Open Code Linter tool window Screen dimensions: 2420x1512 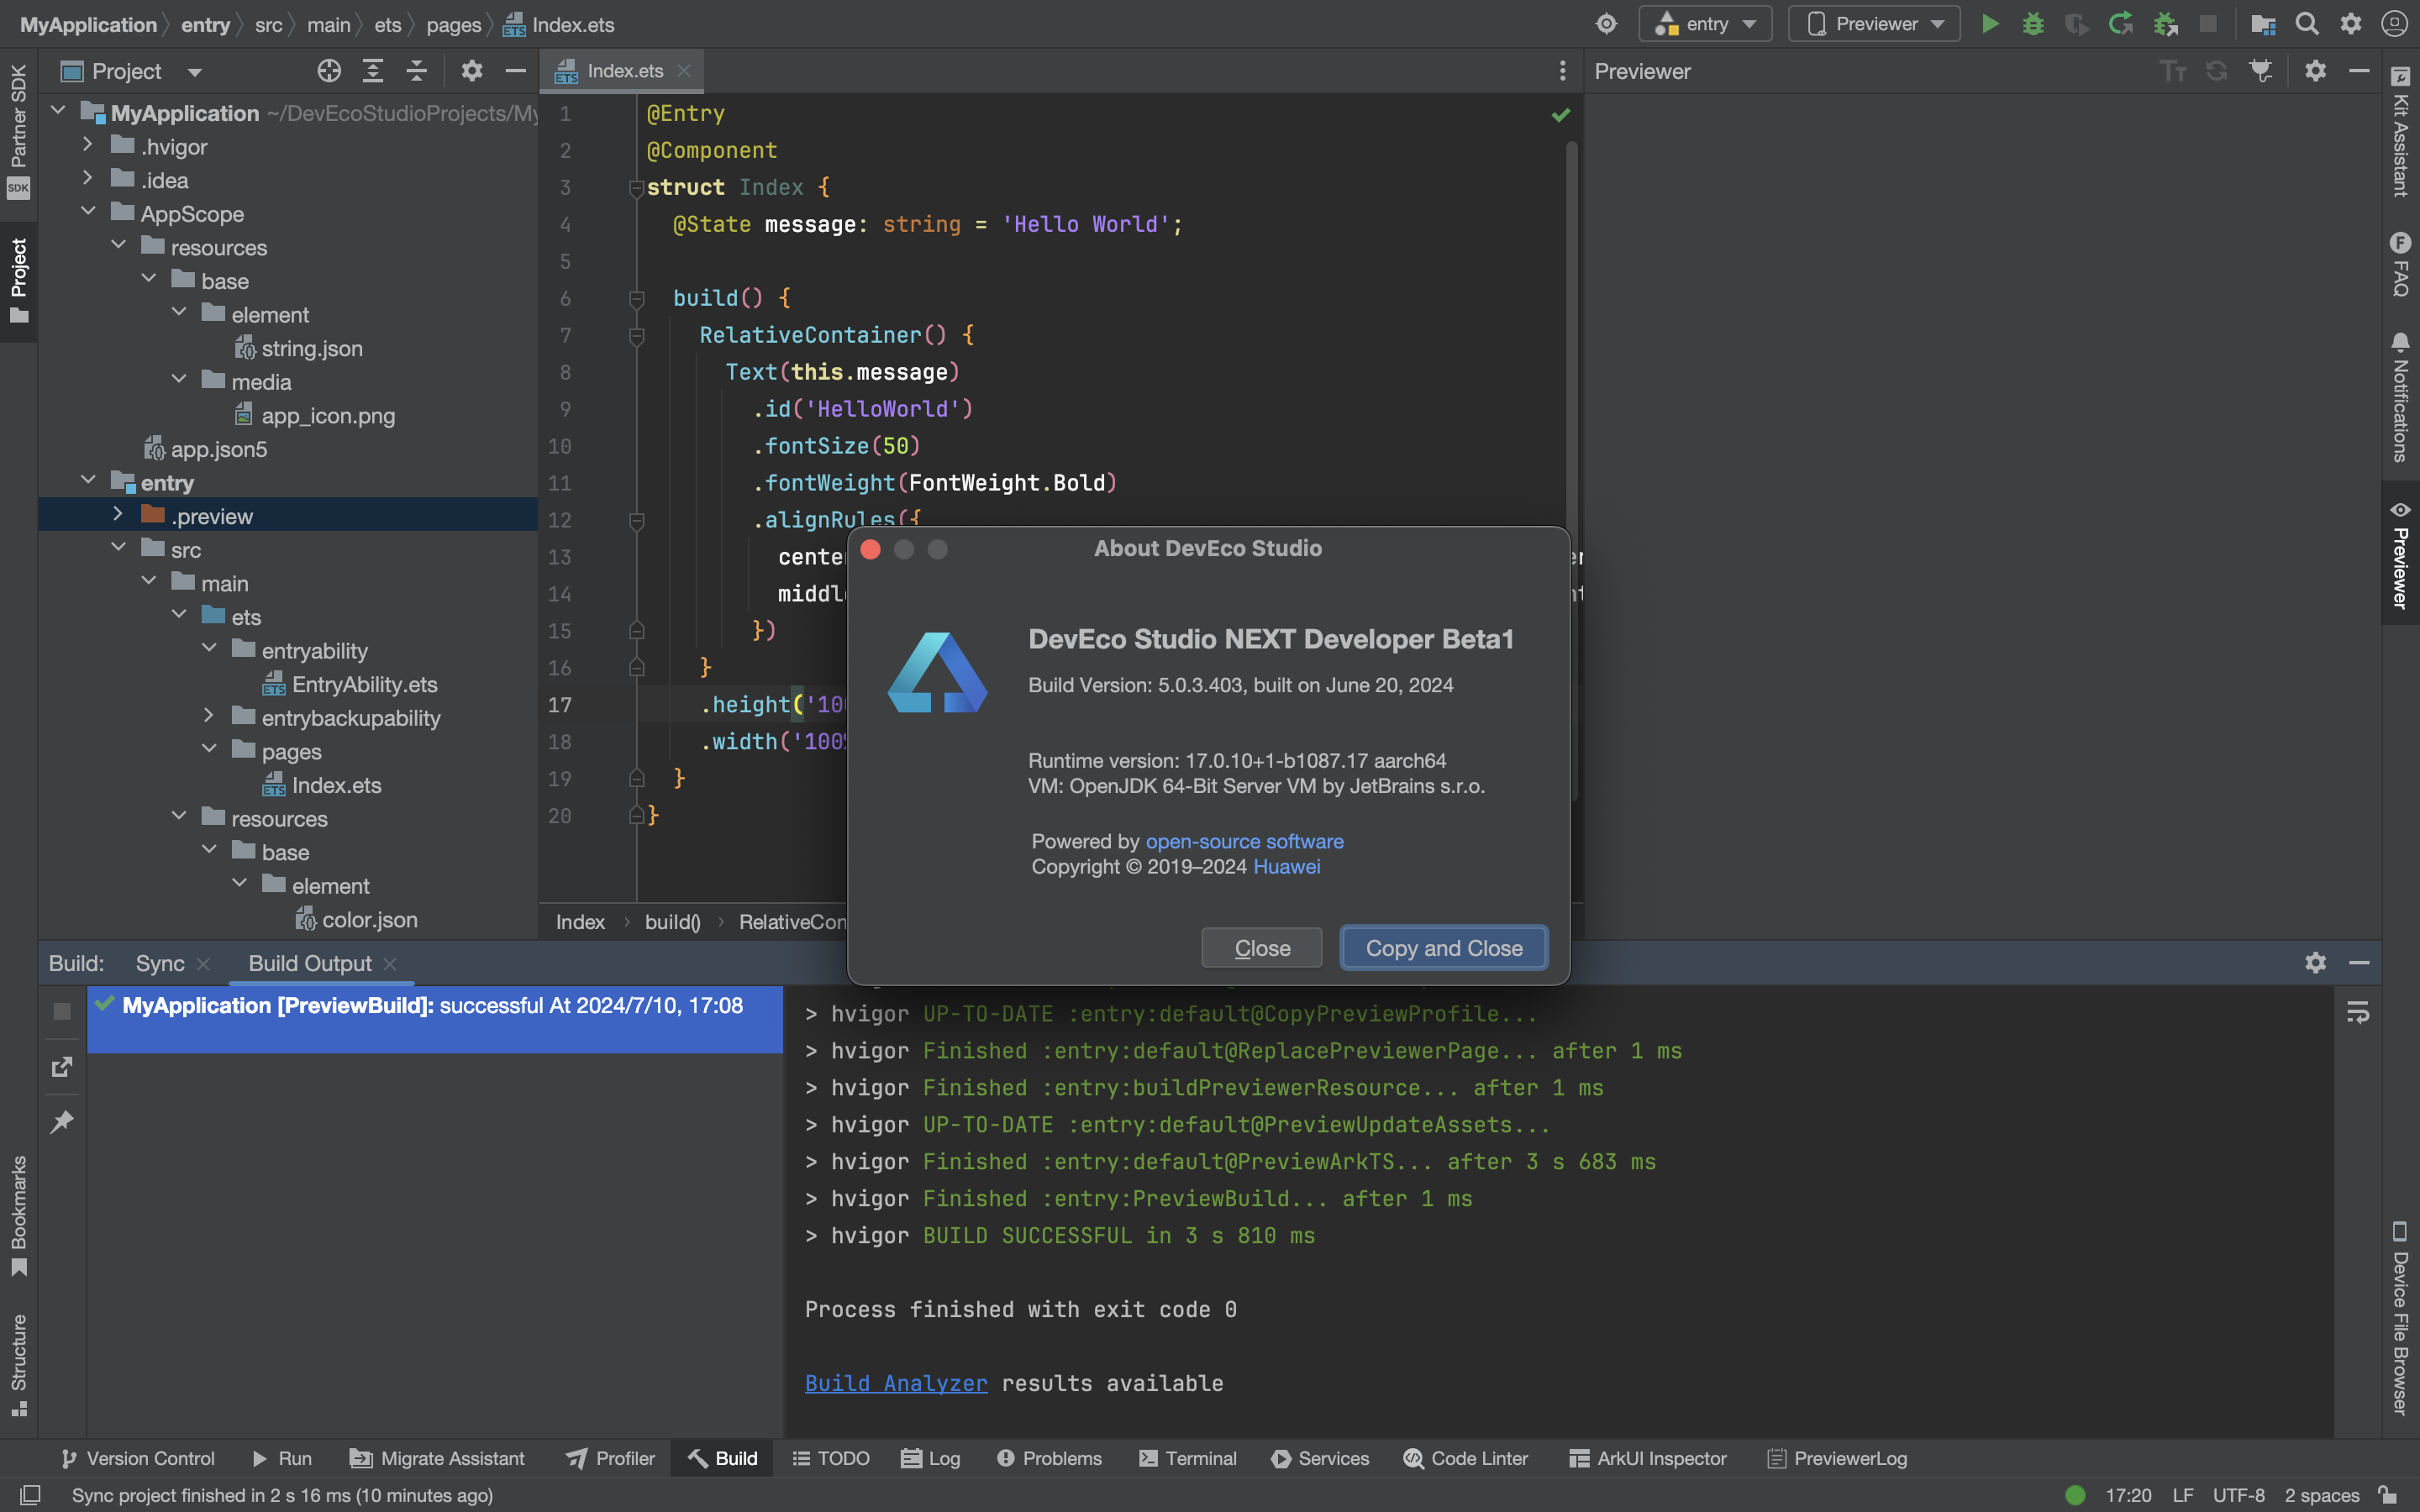[1466, 1458]
